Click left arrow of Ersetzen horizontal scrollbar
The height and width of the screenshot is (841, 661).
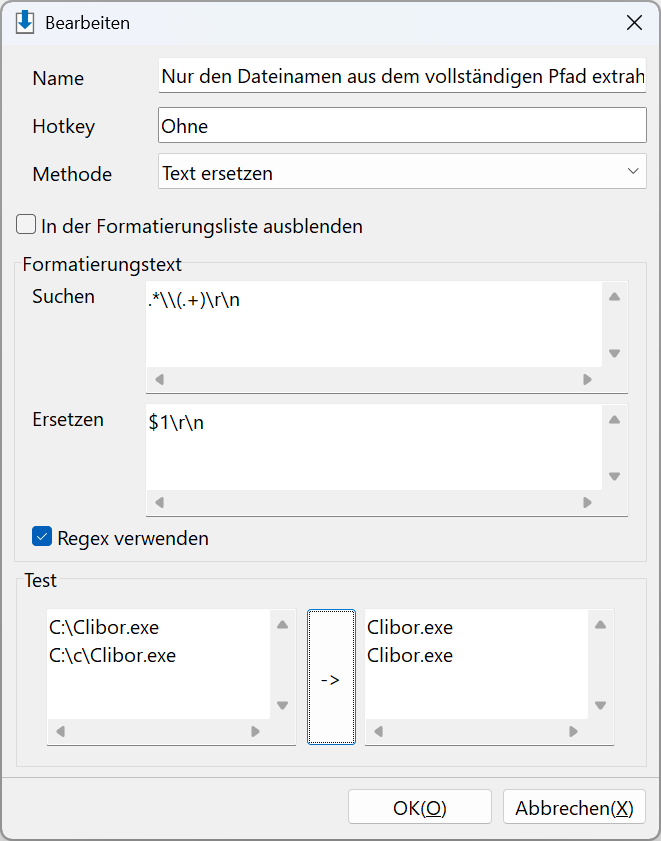tap(159, 503)
